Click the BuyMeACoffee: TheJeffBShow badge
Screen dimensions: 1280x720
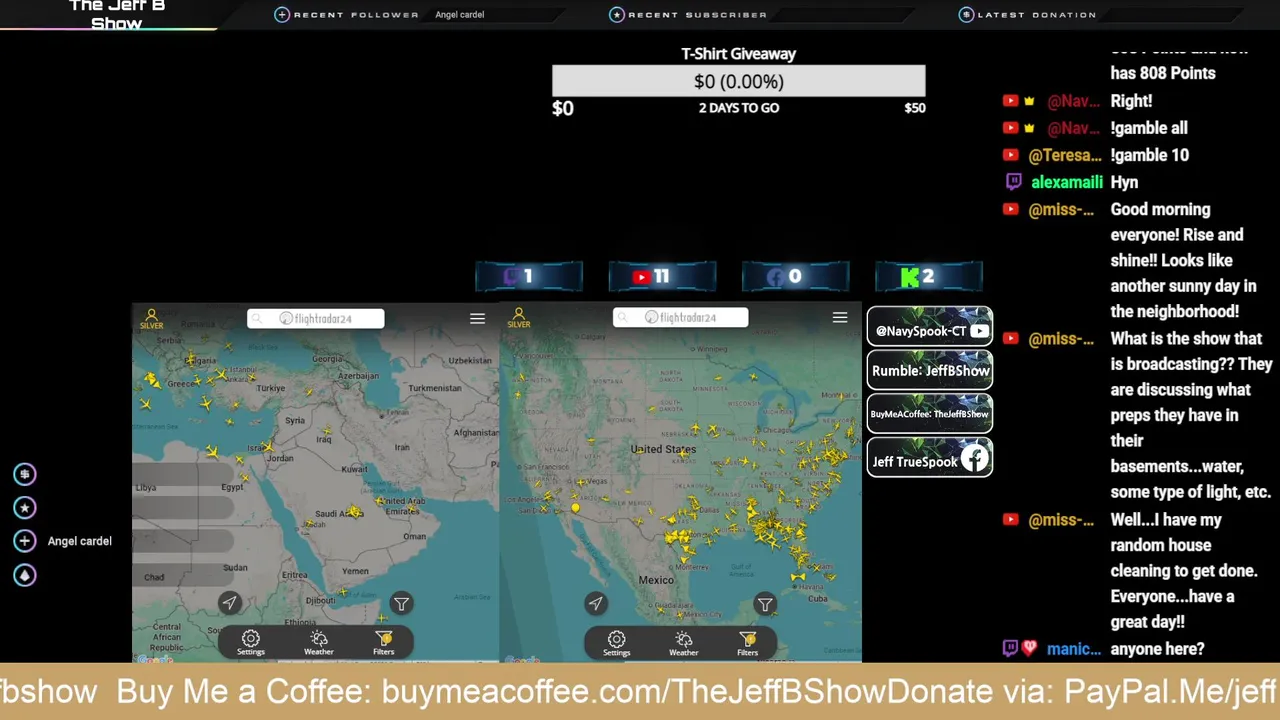tap(930, 414)
